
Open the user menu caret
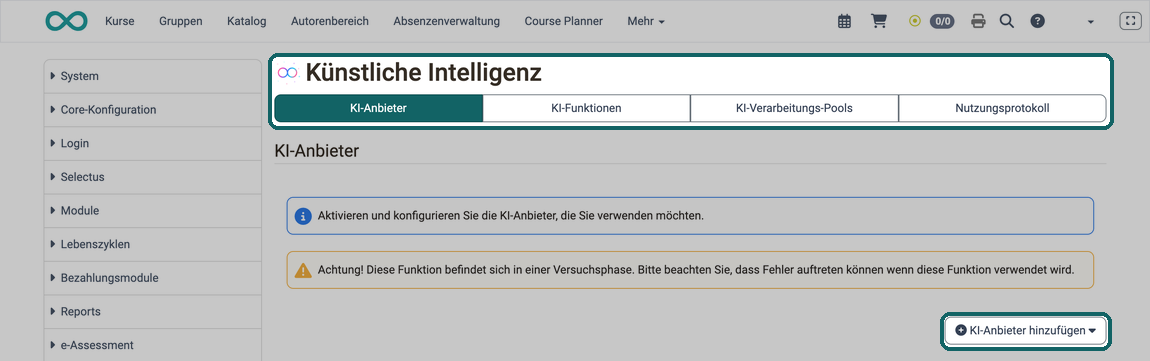(1091, 22)
